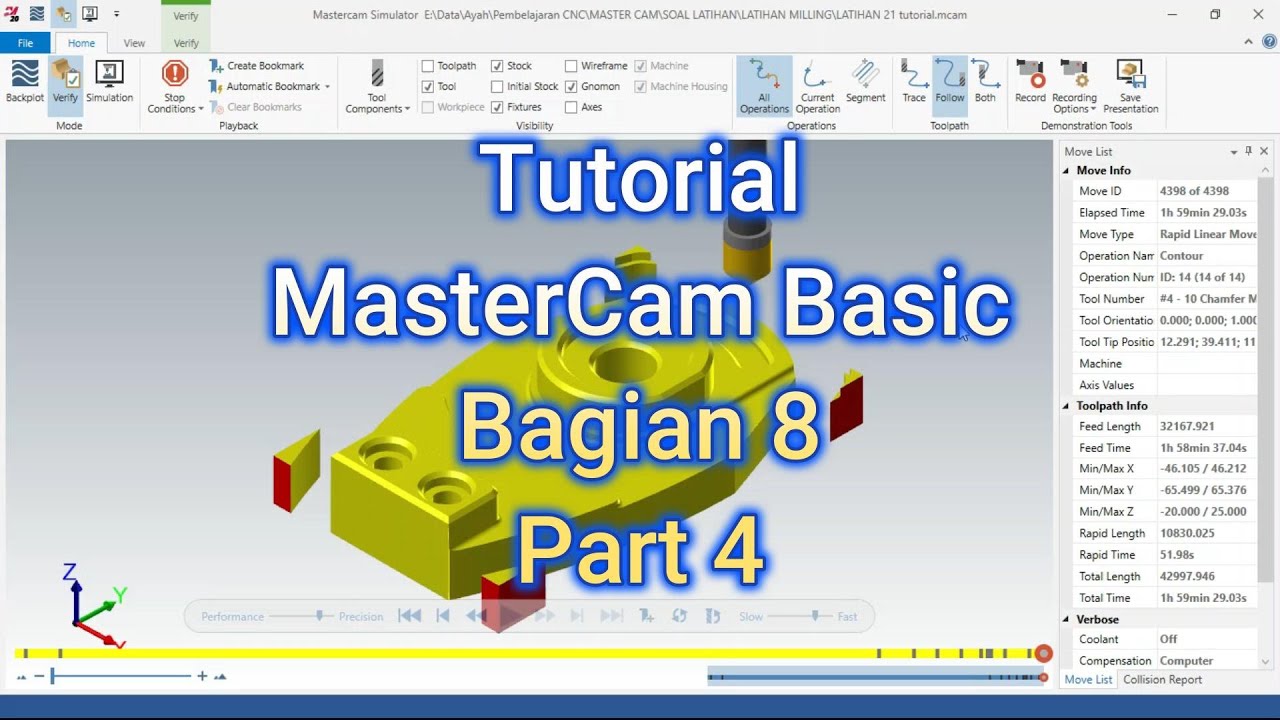This screenshot has width=1280, height=720.
Task: Select Both toolpath mode
Action: 985,81
